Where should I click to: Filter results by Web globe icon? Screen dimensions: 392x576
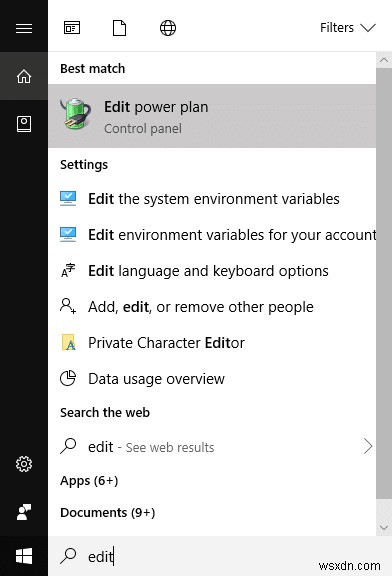[168, 28]
